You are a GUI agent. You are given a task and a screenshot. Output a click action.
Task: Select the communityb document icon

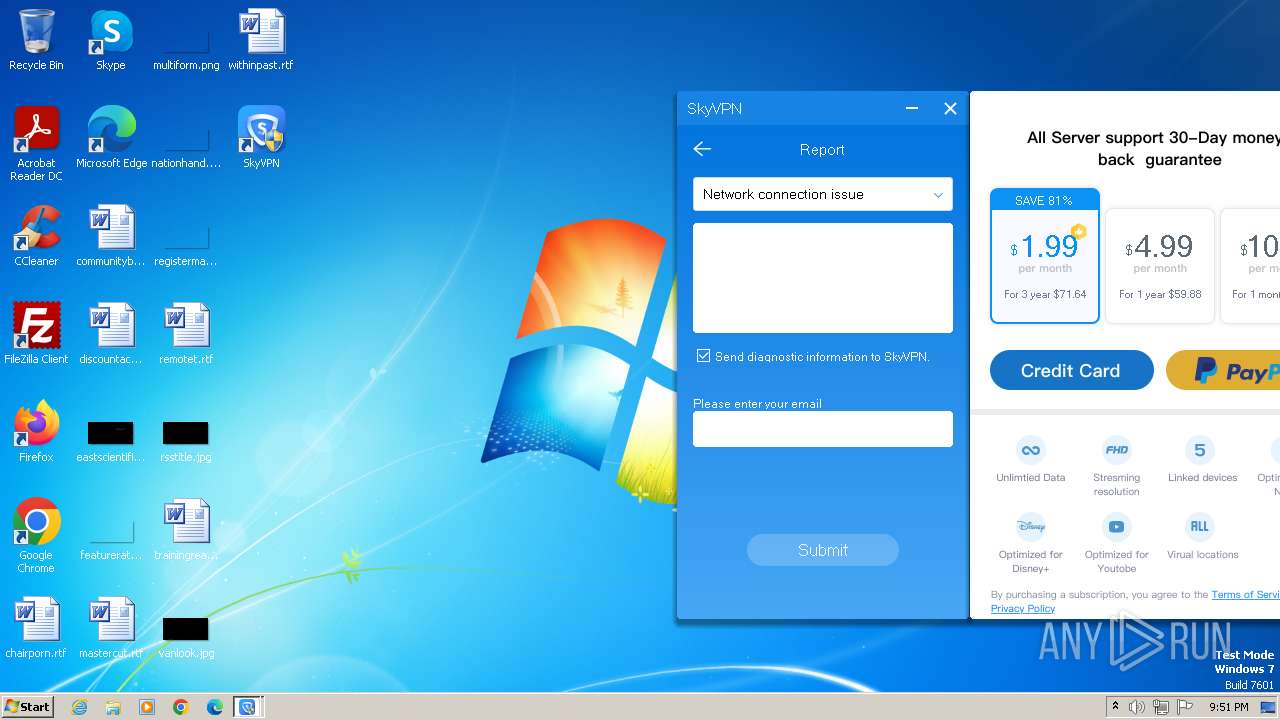[x=111, y=236]
